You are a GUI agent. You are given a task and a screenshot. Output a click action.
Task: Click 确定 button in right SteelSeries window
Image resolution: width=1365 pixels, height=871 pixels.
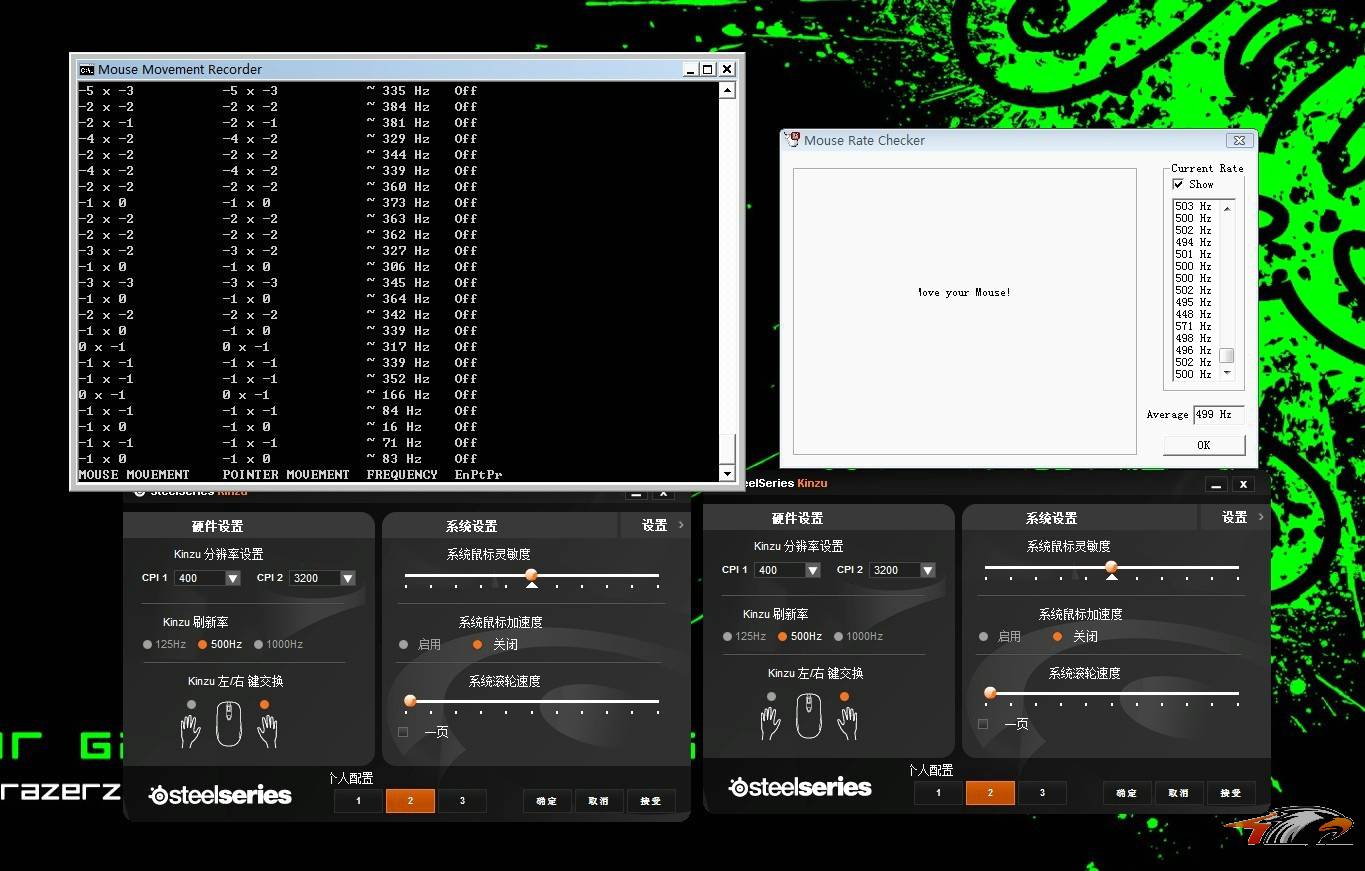[x=1127, y=793]
